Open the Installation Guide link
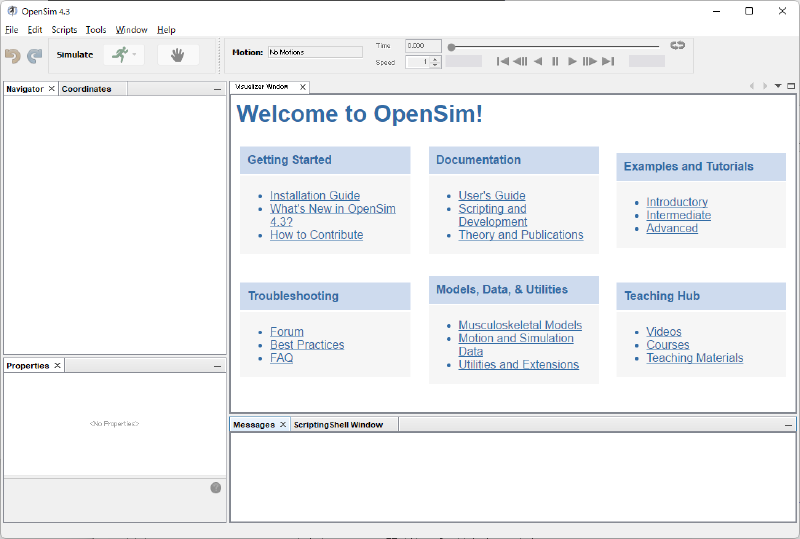Viewport: 800px width, 539px height. [314, 196]
